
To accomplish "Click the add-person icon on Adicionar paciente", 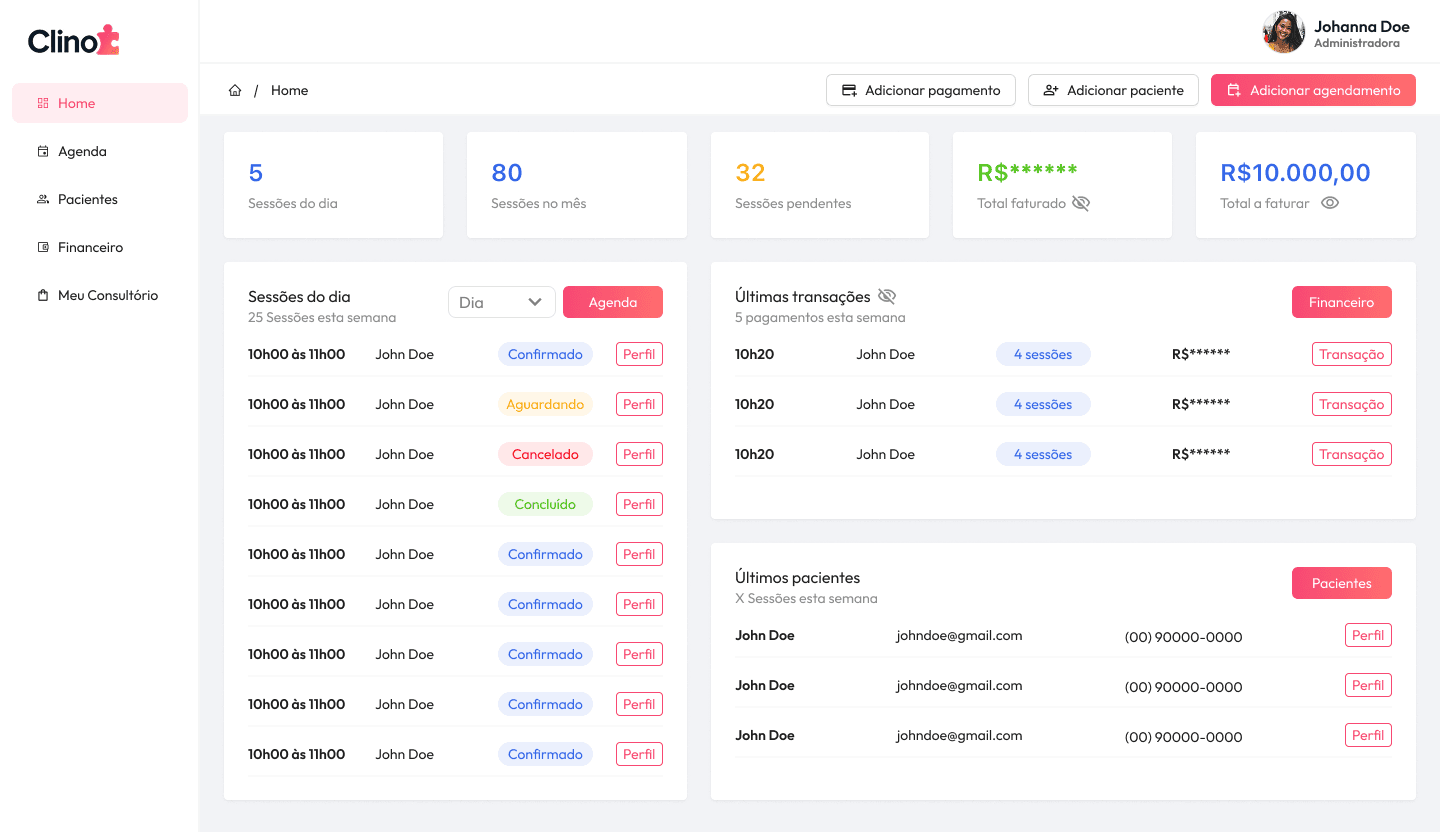I will coord(1050,90).
